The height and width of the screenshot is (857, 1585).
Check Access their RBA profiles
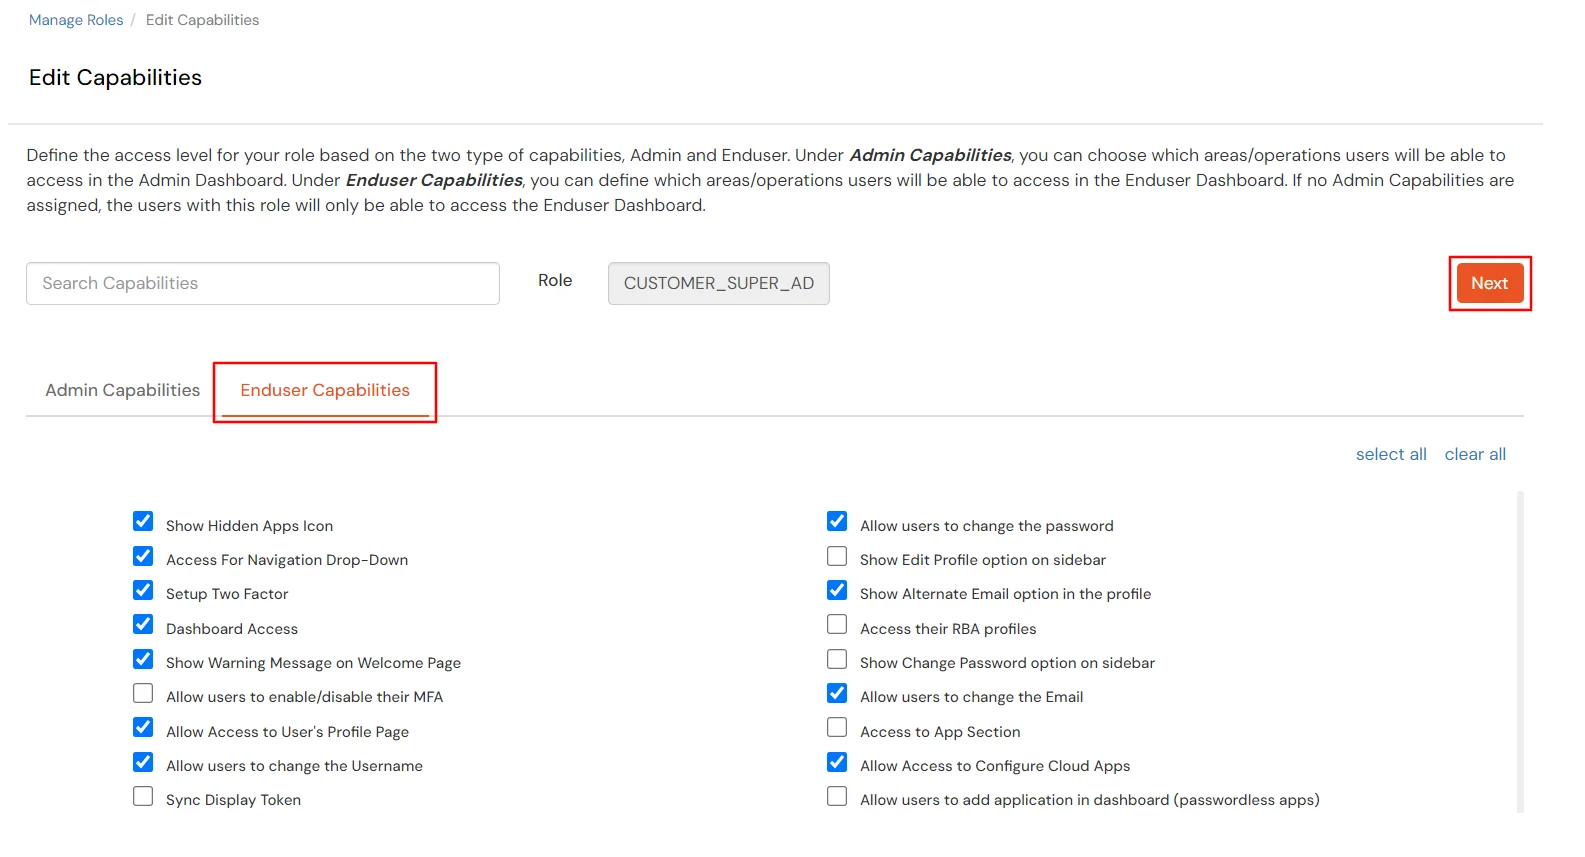point(837,625)
